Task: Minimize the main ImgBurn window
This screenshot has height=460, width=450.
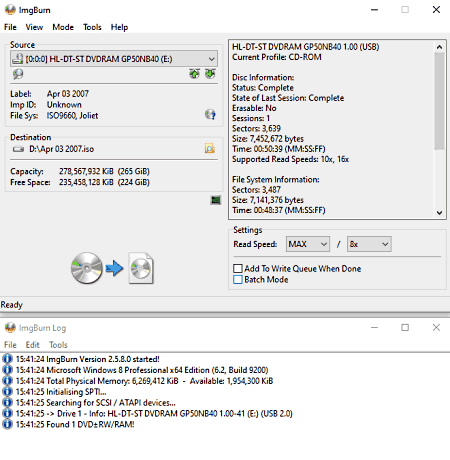Action: [374, 10]
